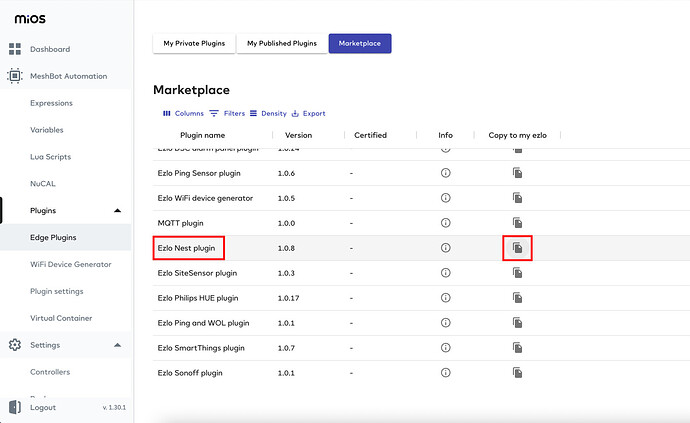This screenshot has height=423, width=690.
Task: Copy Ezlo Ping Sensor plugin to my ezlo
Action: coord(518,173)
